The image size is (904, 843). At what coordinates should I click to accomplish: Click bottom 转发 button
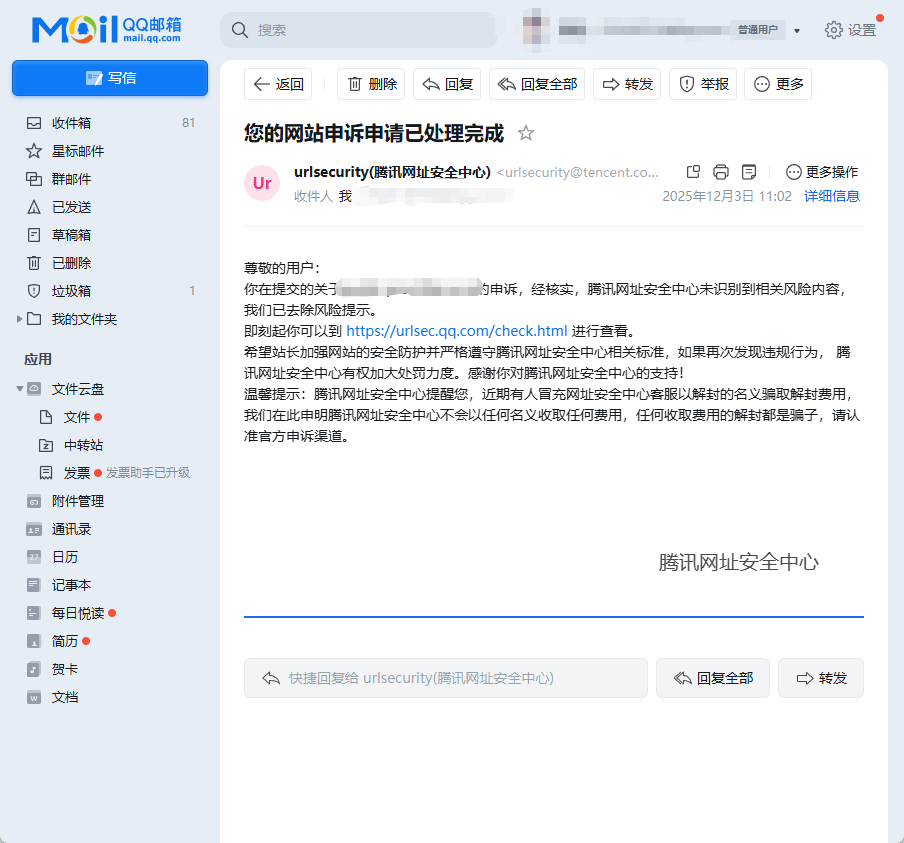pyautogui.click(x=821, y=678)
